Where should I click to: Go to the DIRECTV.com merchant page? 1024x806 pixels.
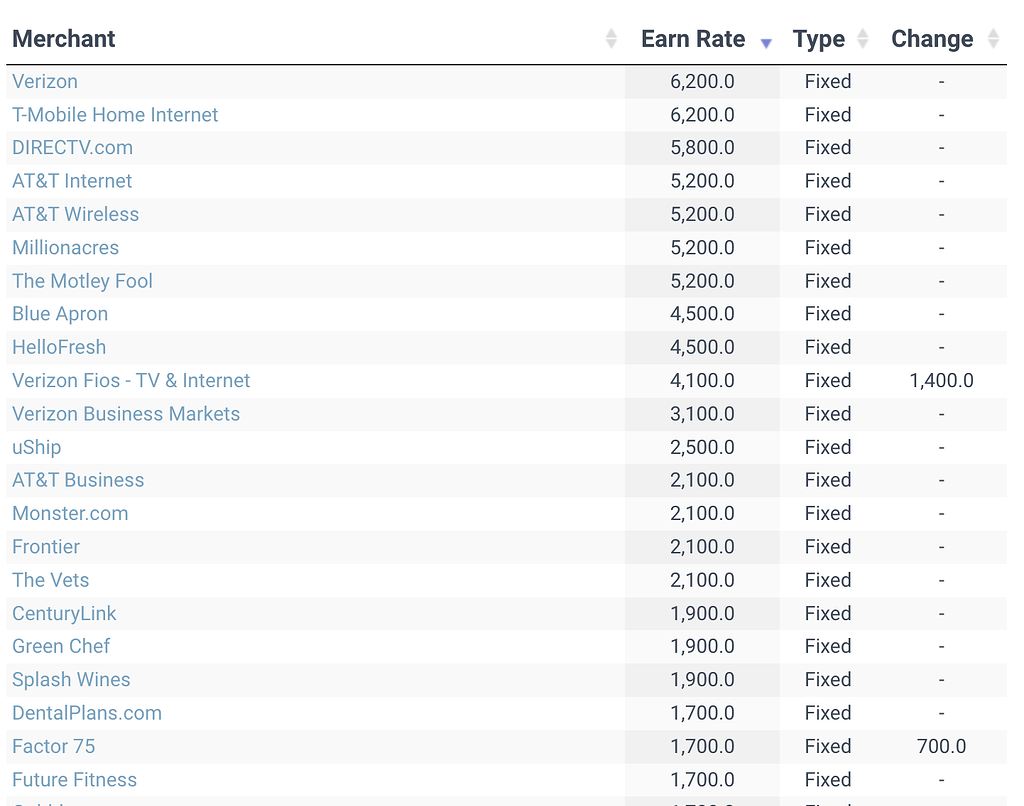pos(72,148)
